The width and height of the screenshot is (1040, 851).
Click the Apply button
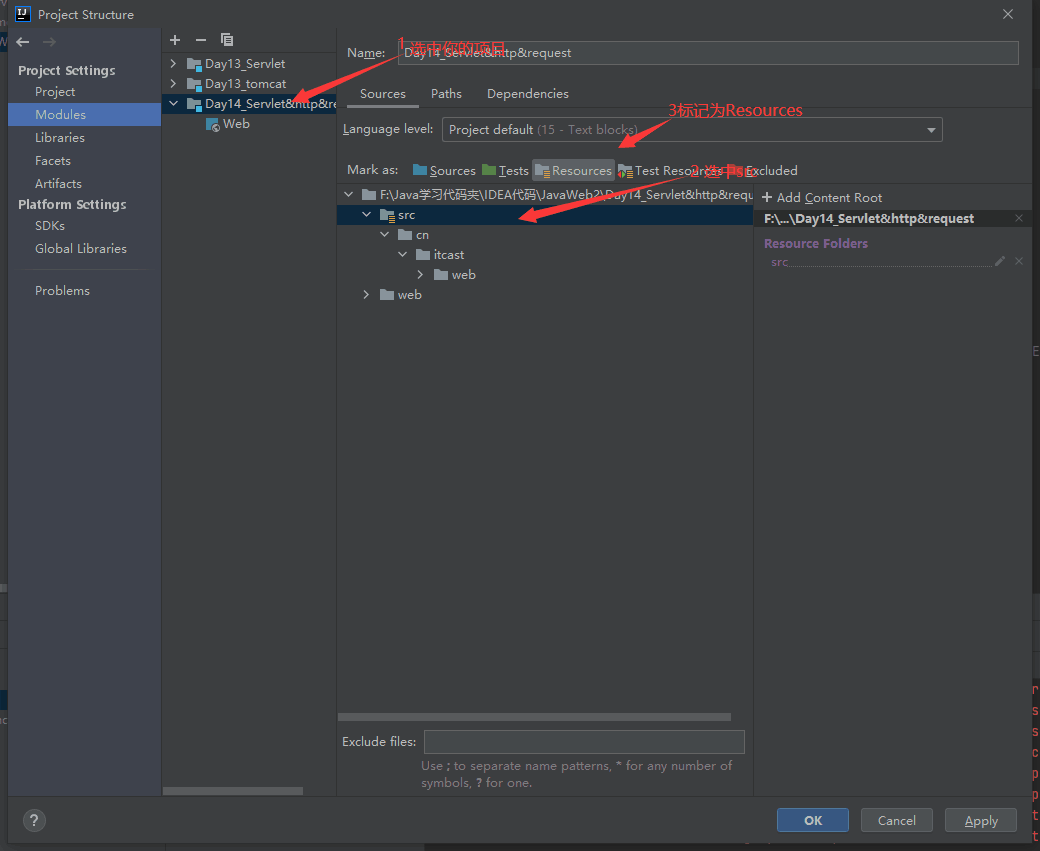tap(981, 820)
